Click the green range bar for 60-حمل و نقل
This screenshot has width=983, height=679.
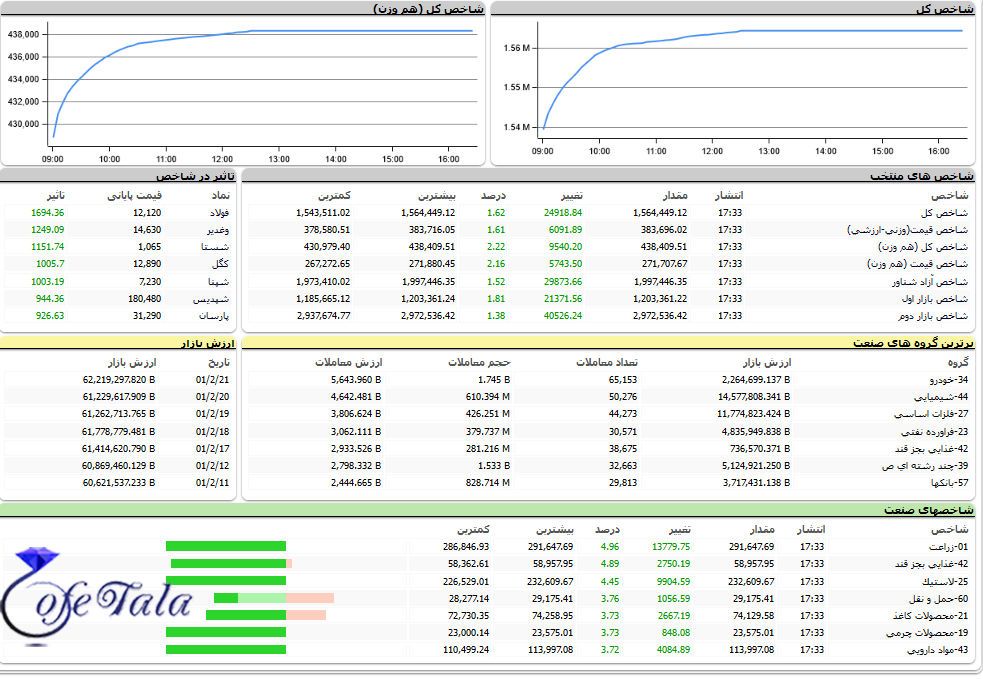click(x=226, y=598)
